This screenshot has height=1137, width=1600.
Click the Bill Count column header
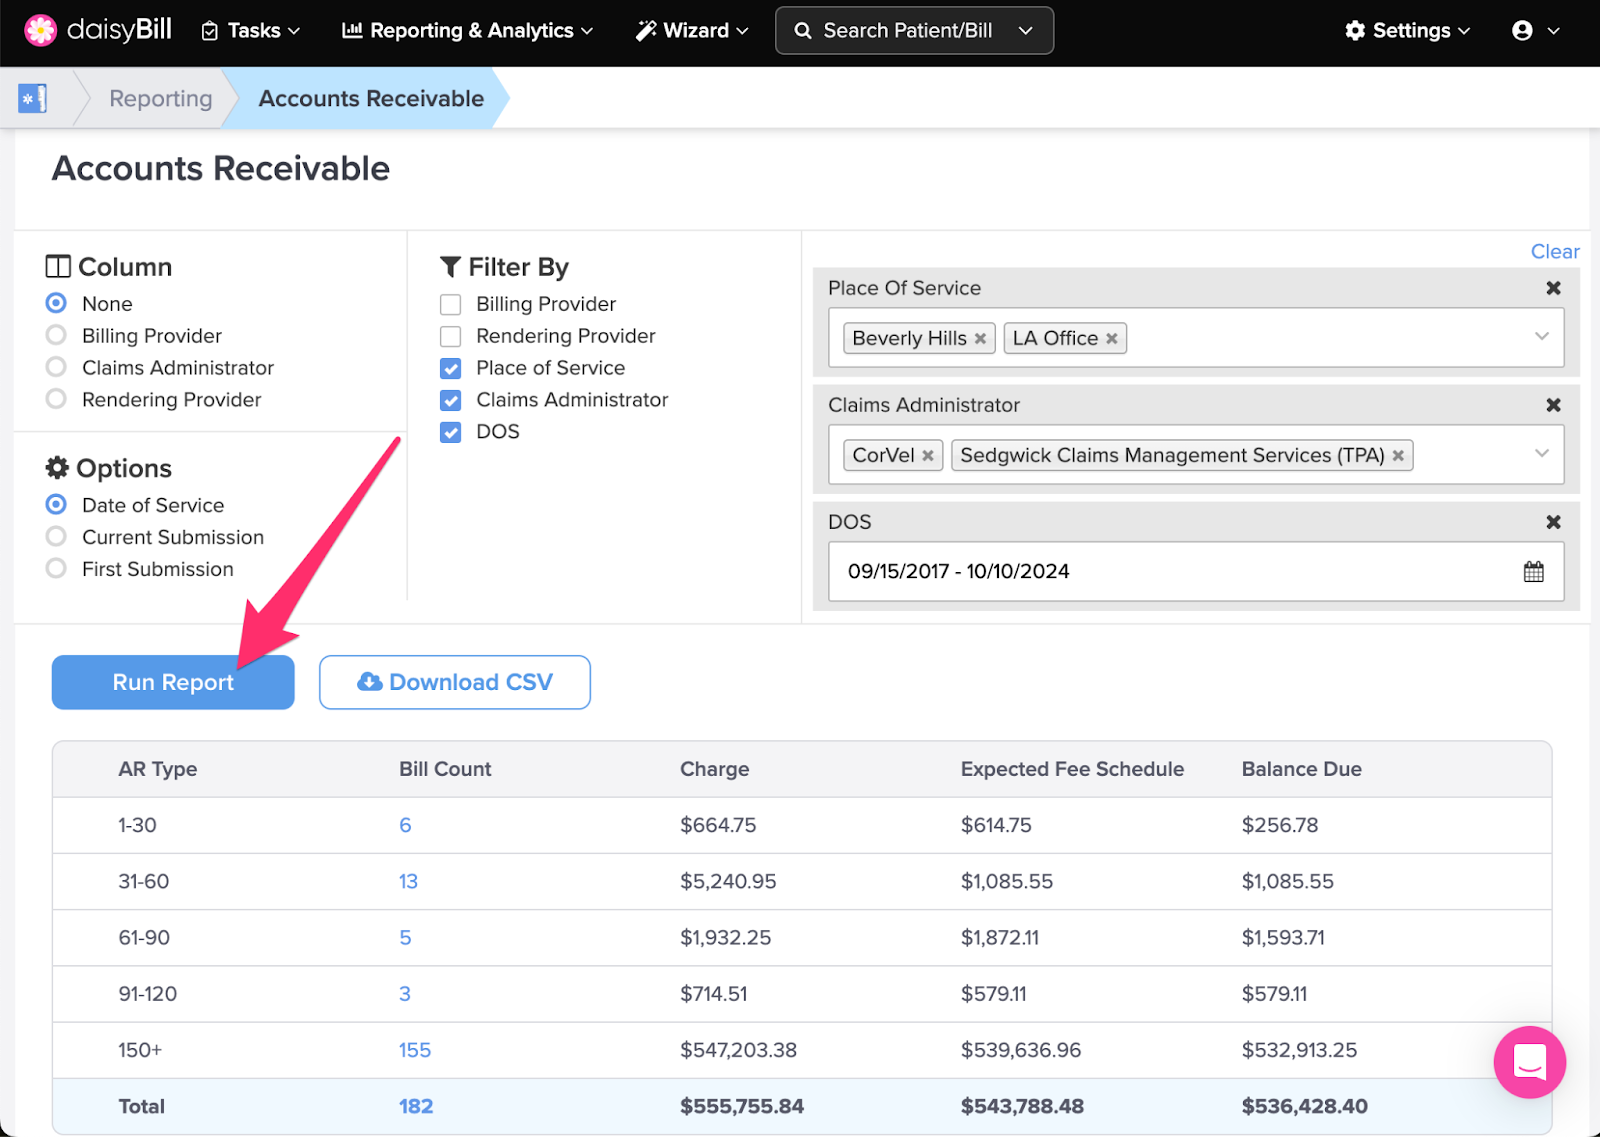tap(445, 769)
